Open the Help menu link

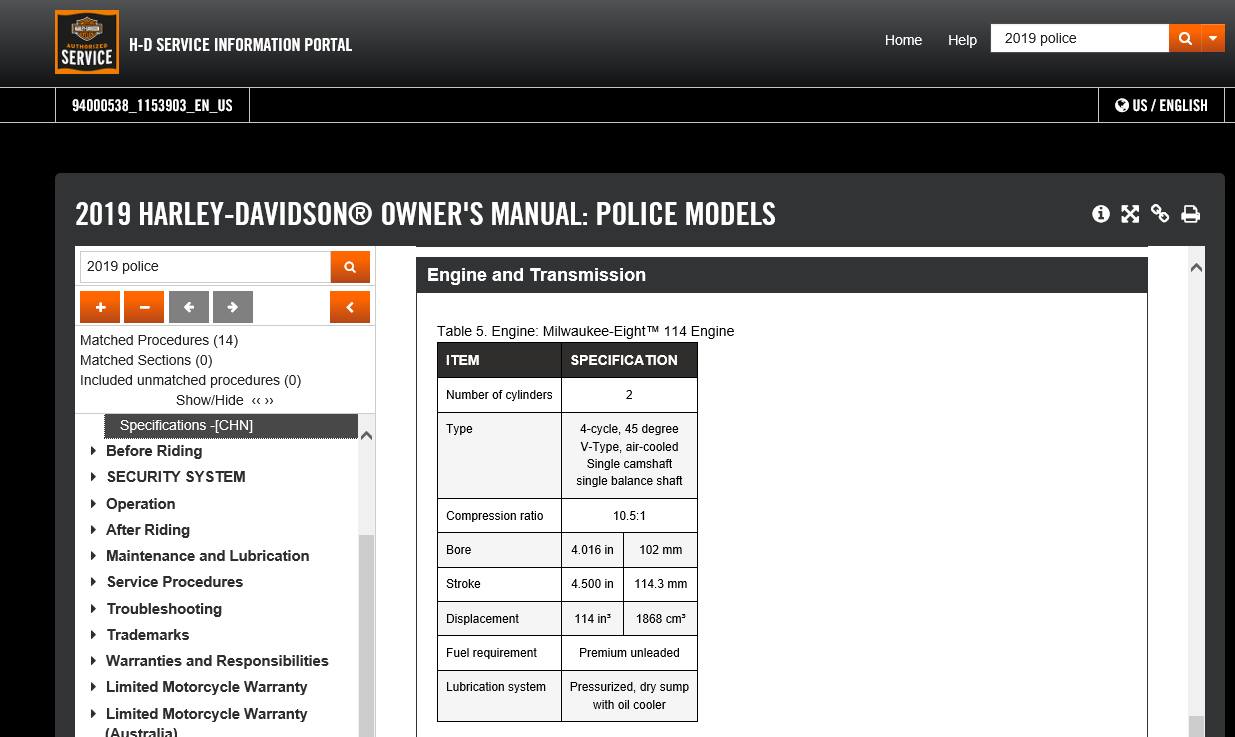[962, 40]
